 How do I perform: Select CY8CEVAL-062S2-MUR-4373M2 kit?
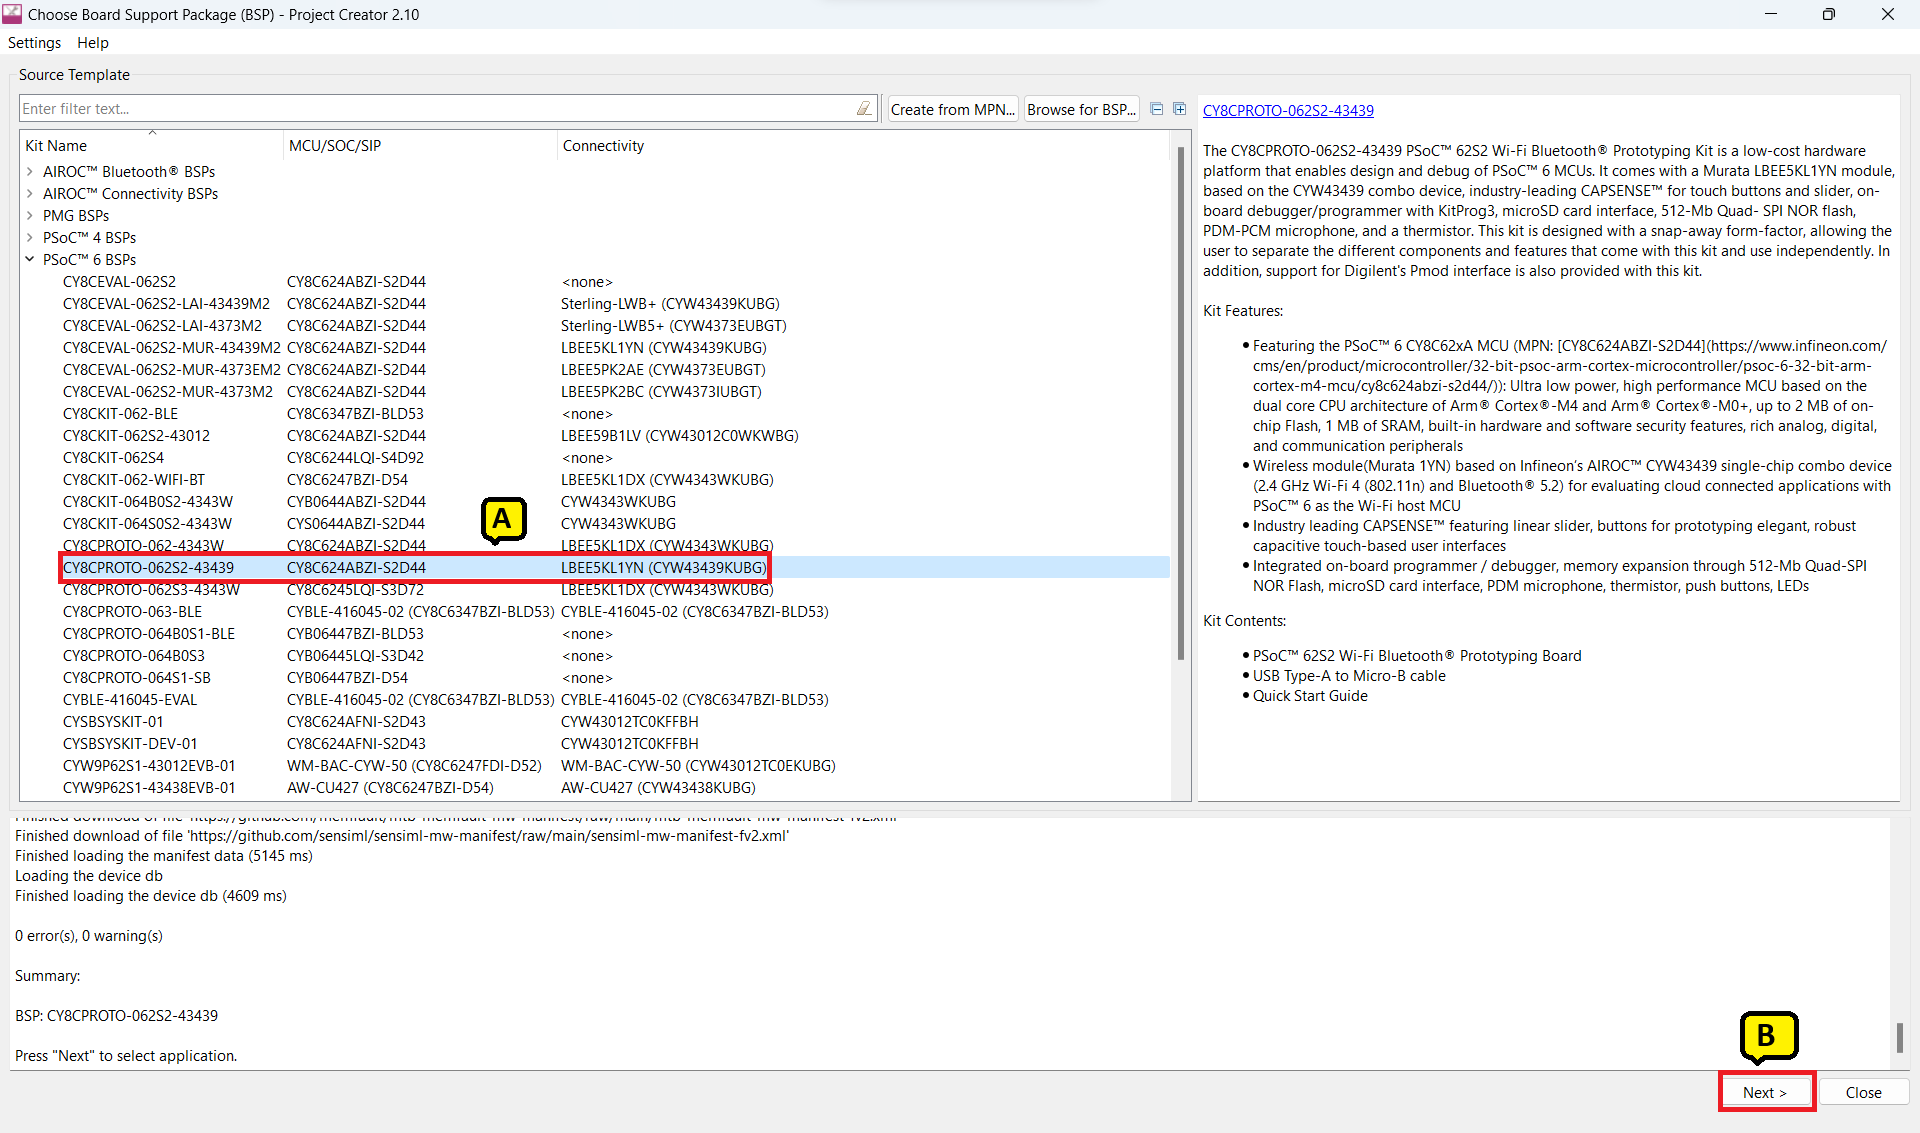click(x=167, y=392)
